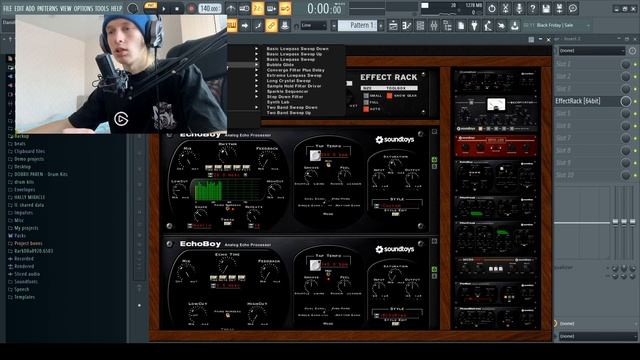Image resolution: width=640 pixels, height=360 pixels.
Task: Open the help question mark icon
Action: click(532, 8)
